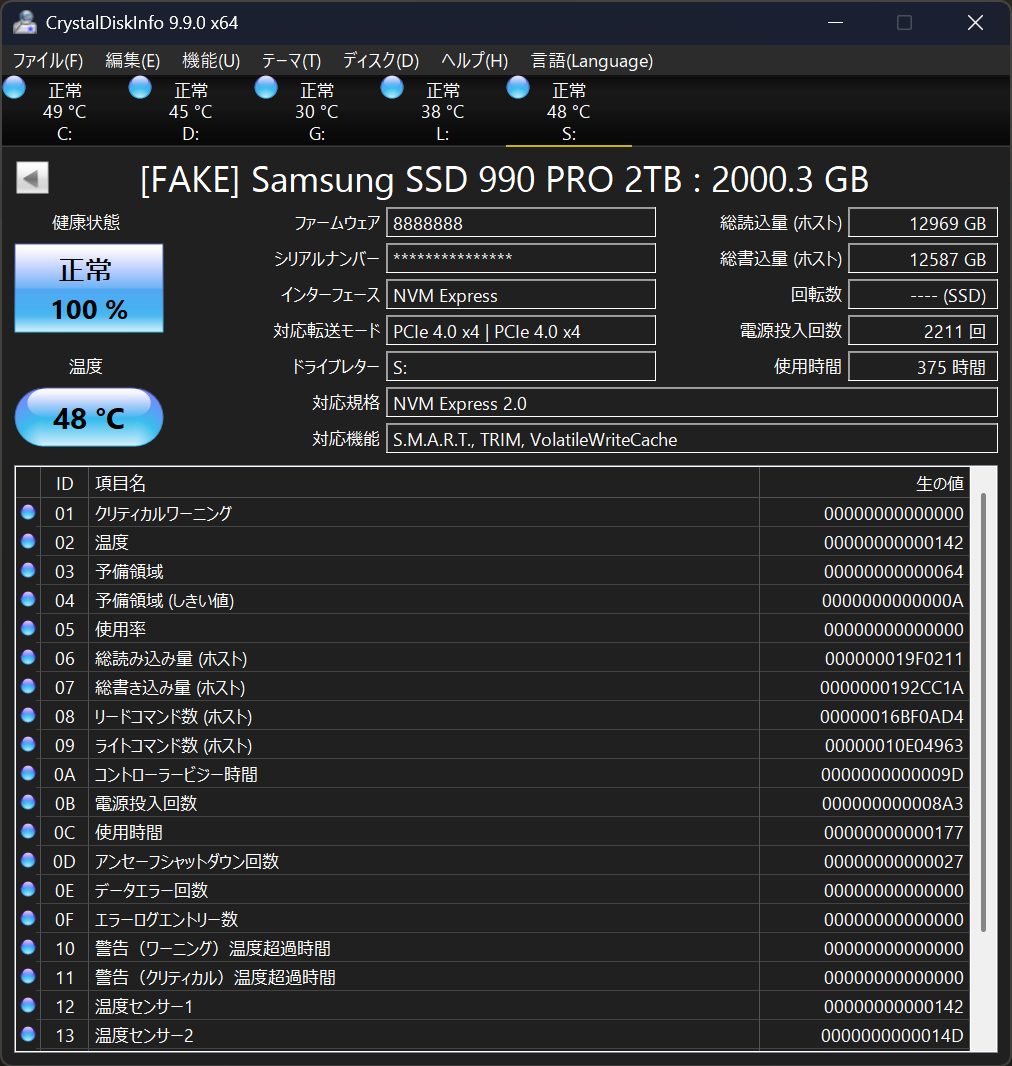1012x1066 pixels.
Task: Click the 48 °C temperature button
Action: click(x=89, y=417)
